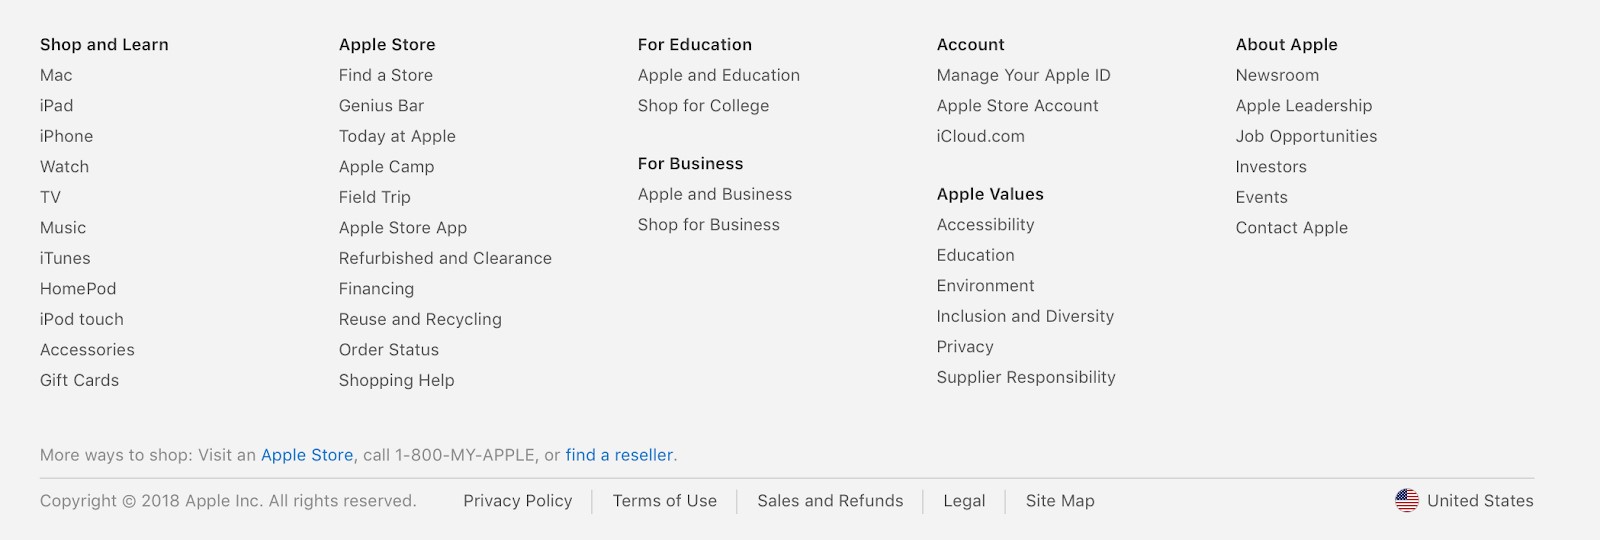Viewport: 1600px width, 540px height.
Task: Open Inclusion and Diversity page
Action: [1024, 316]
